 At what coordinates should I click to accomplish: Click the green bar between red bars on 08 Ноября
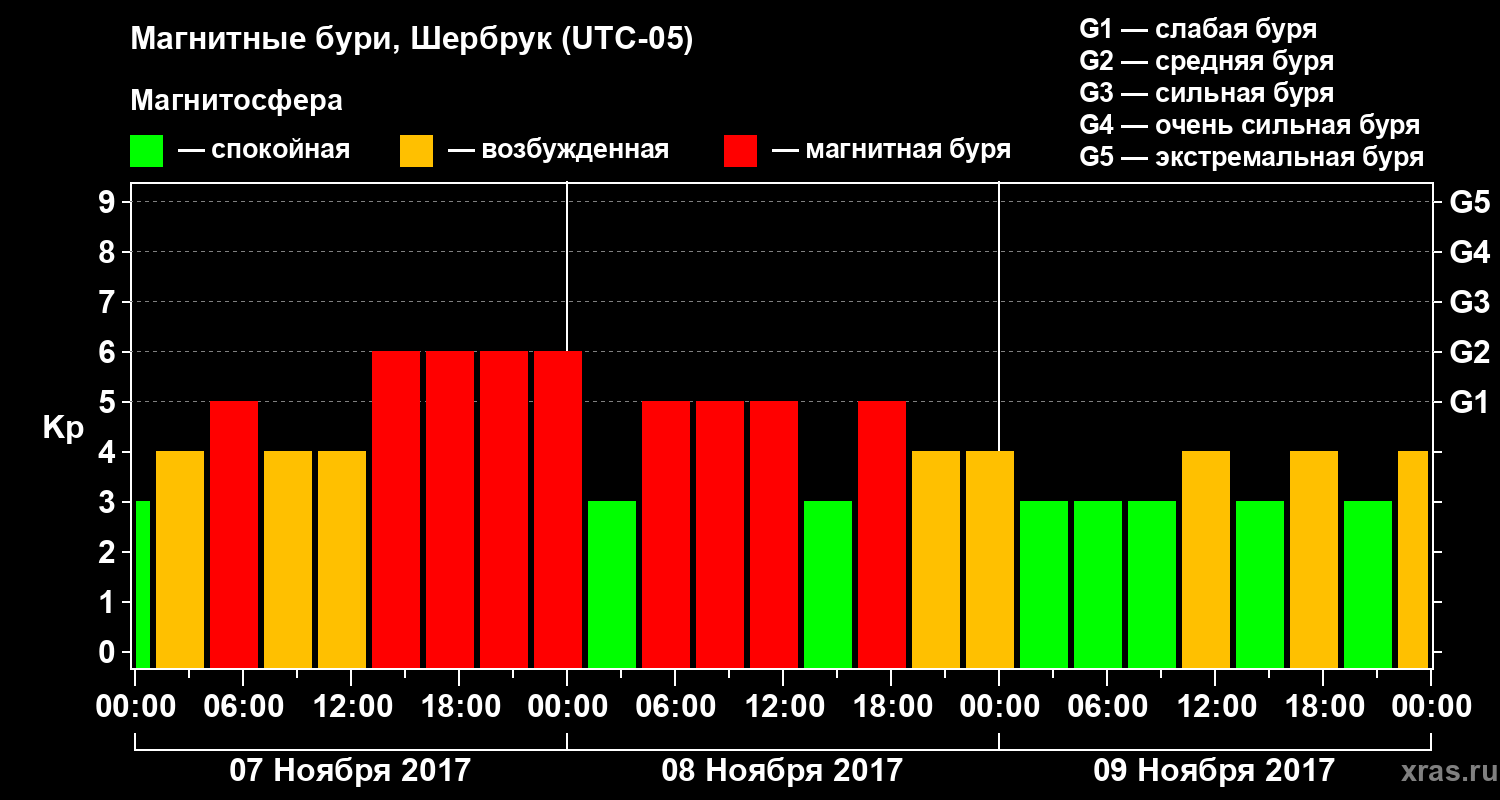coord(828,584)
